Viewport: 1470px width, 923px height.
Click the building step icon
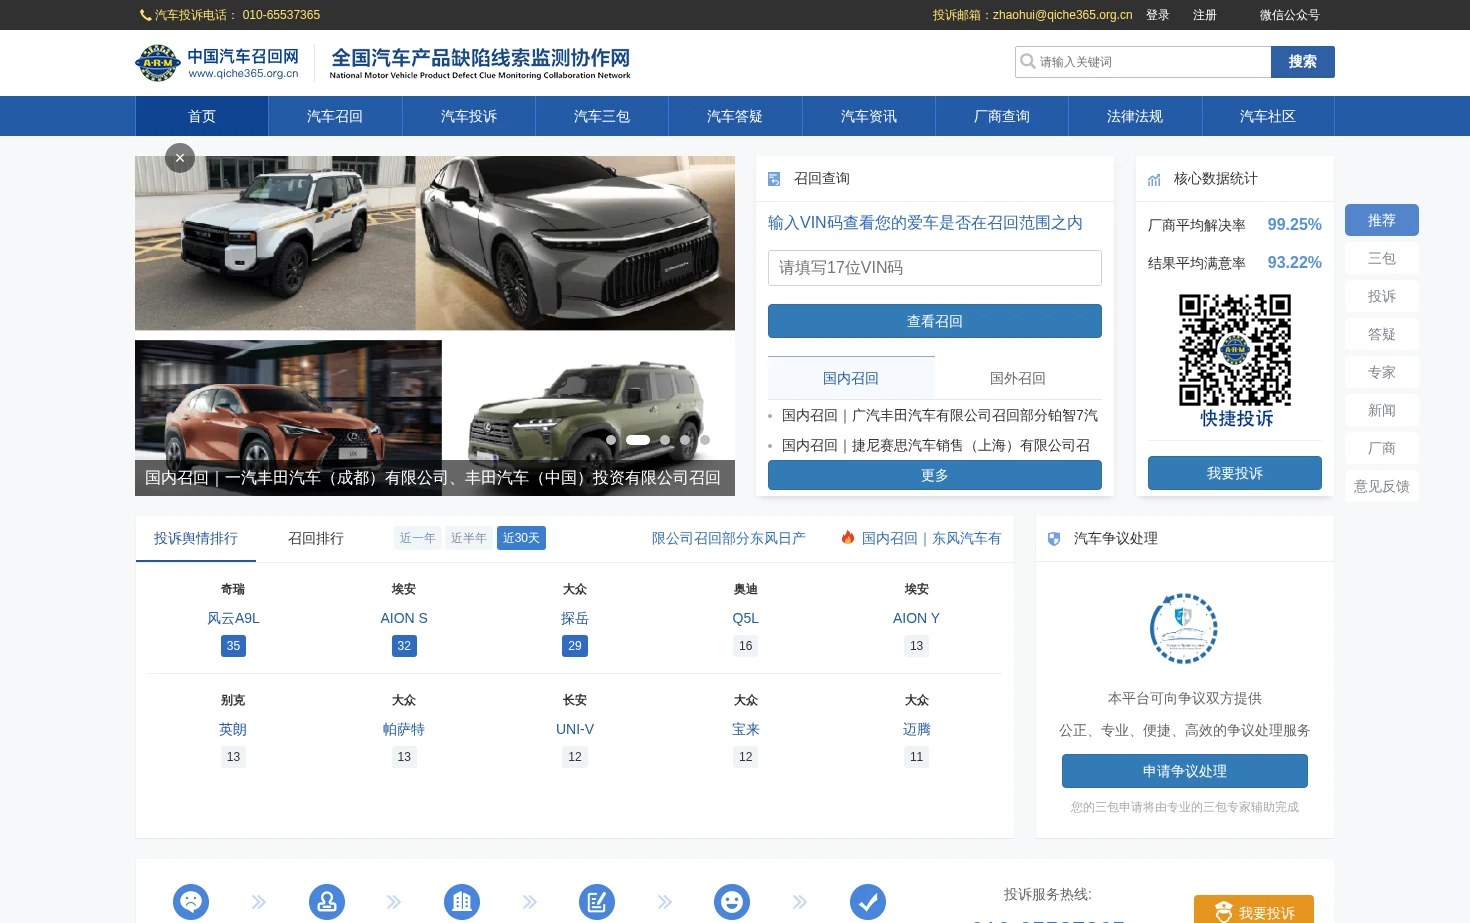[462, 902]
